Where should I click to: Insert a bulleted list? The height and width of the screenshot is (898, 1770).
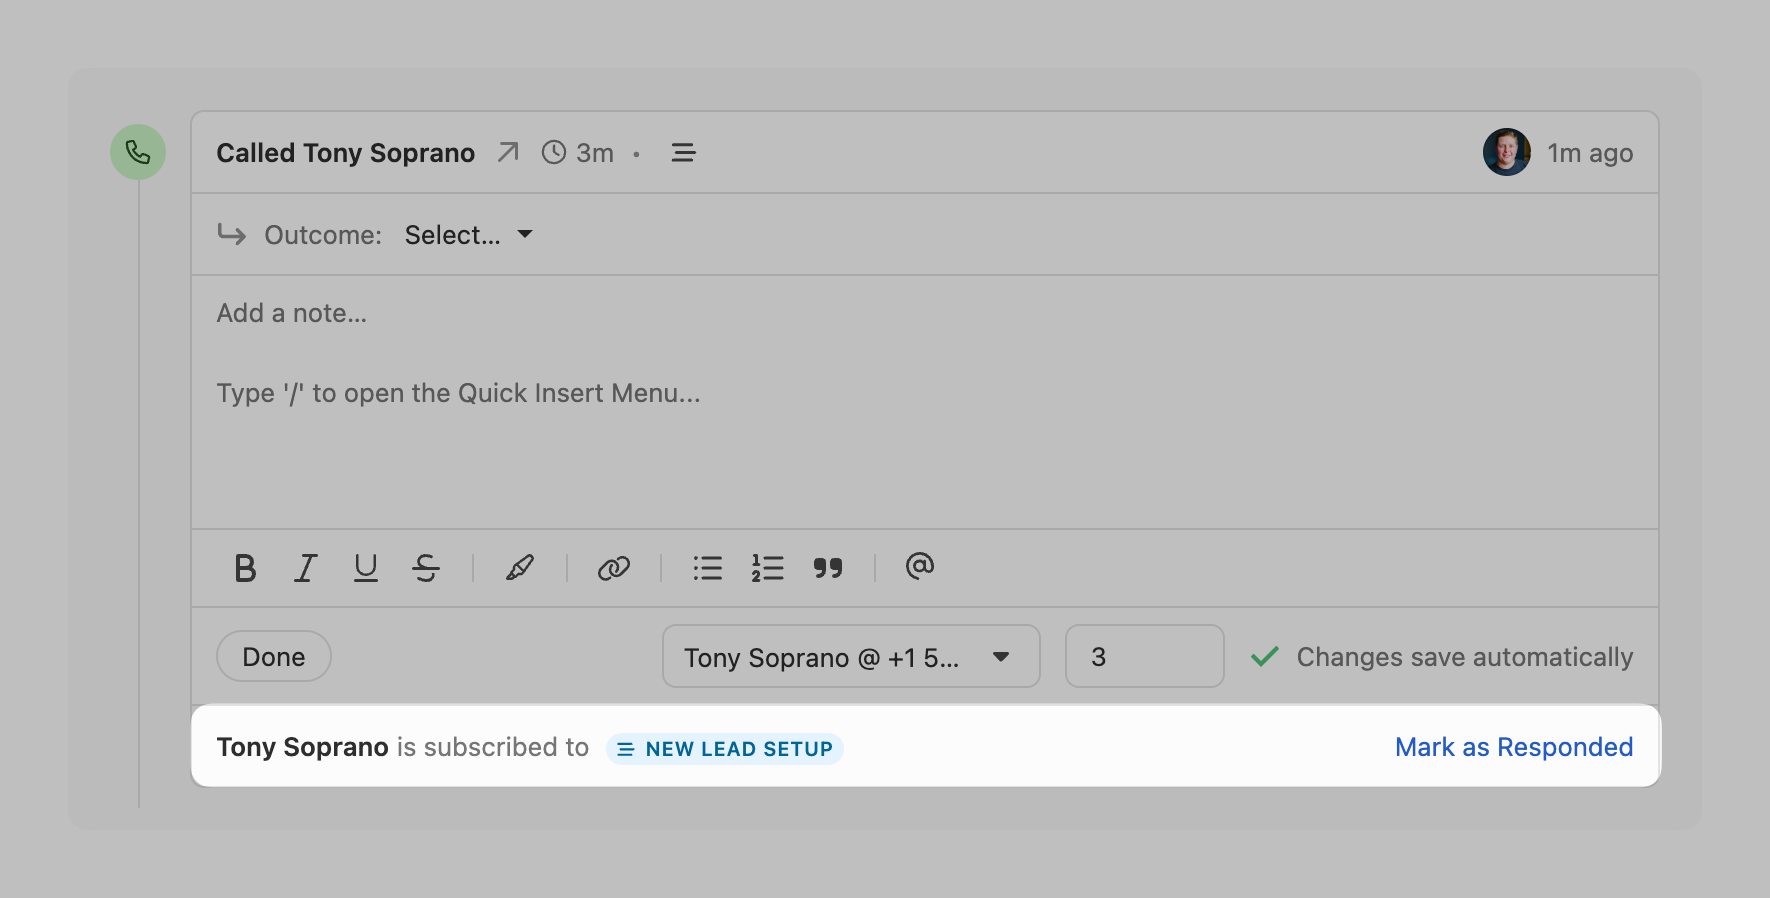[x=708, y=568]
